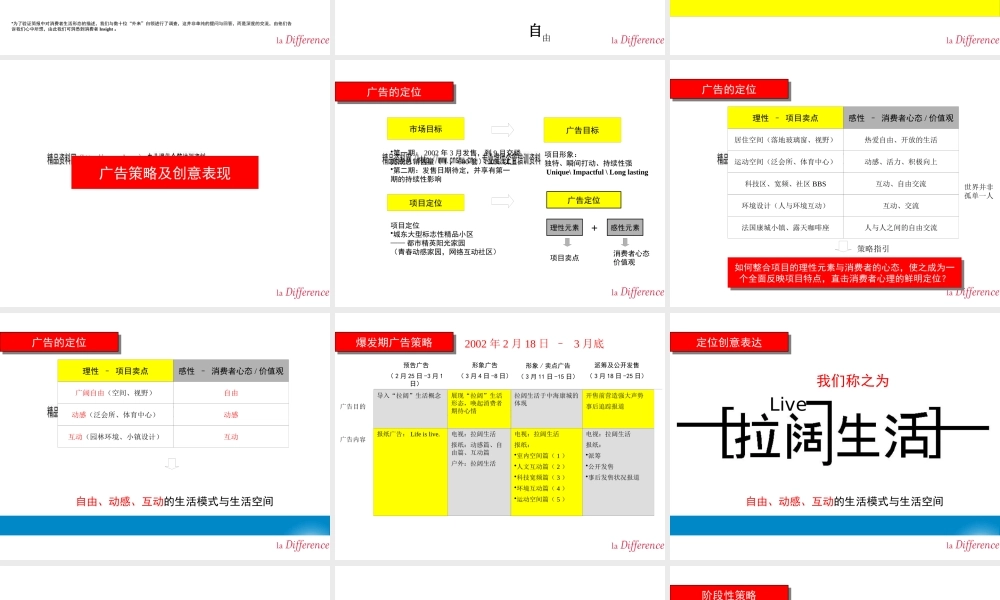Click the table cell 法国康城小镇、露天咖啡座
1000x600 pixels.
[x=785, y=228]
